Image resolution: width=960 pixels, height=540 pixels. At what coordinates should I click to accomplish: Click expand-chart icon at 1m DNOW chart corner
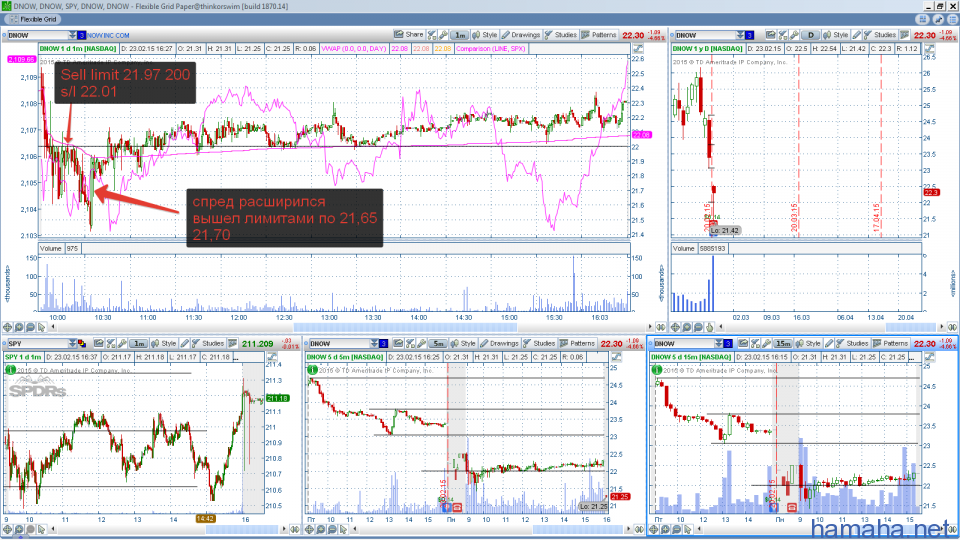pyautogui.click(x=638, y=48)
